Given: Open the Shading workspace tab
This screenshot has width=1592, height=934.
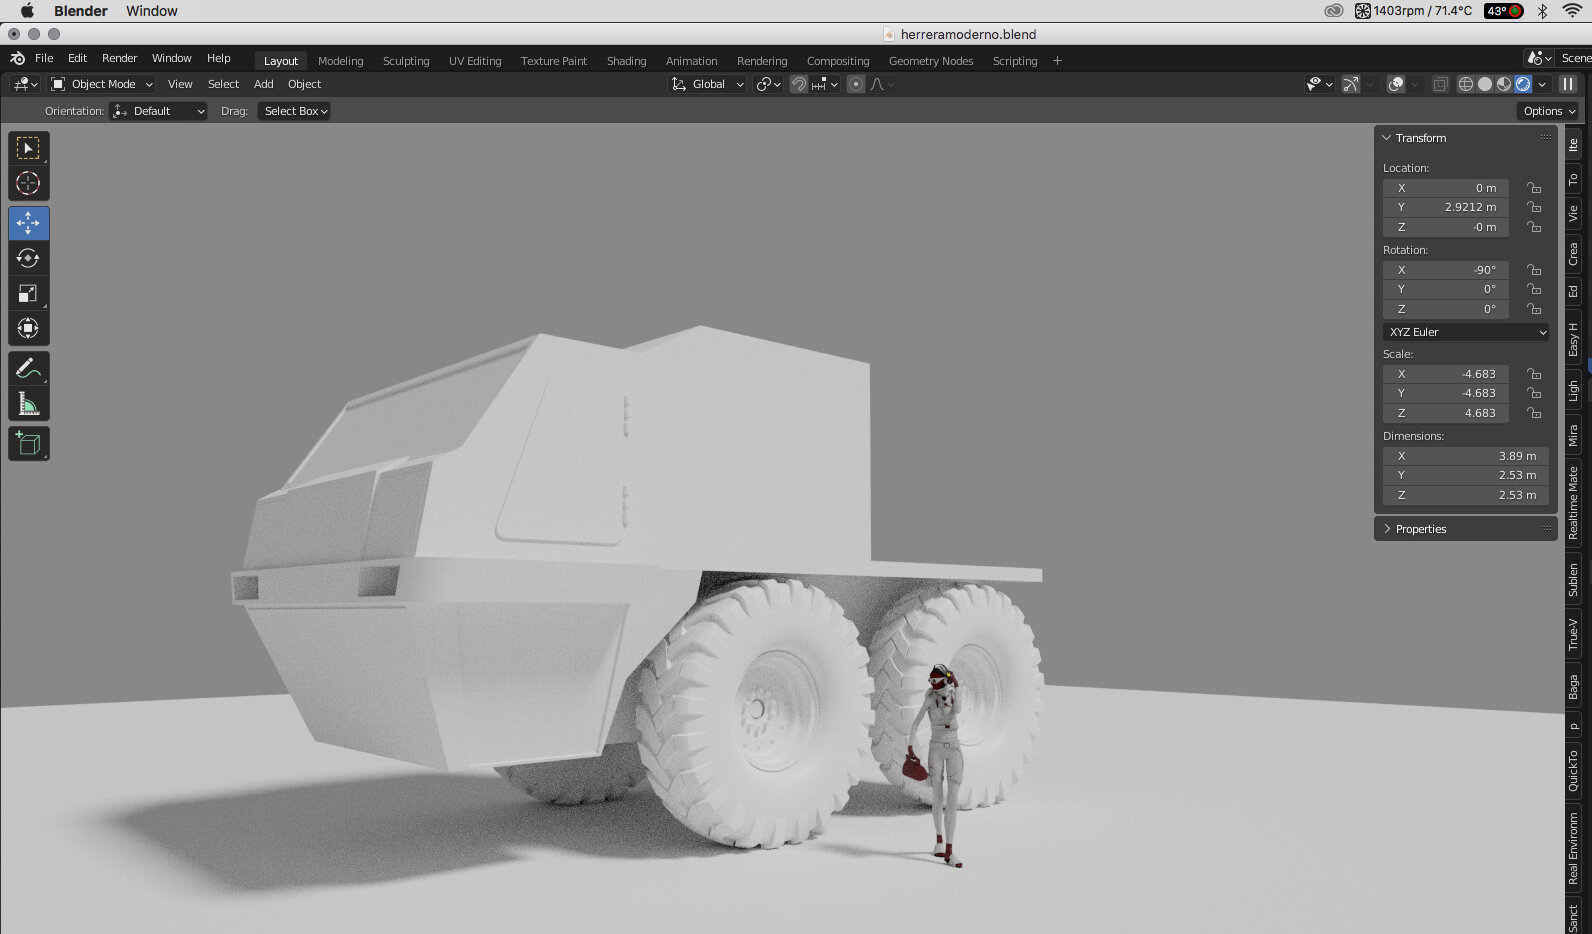Looking at the screenshot, I should point(626,61).
